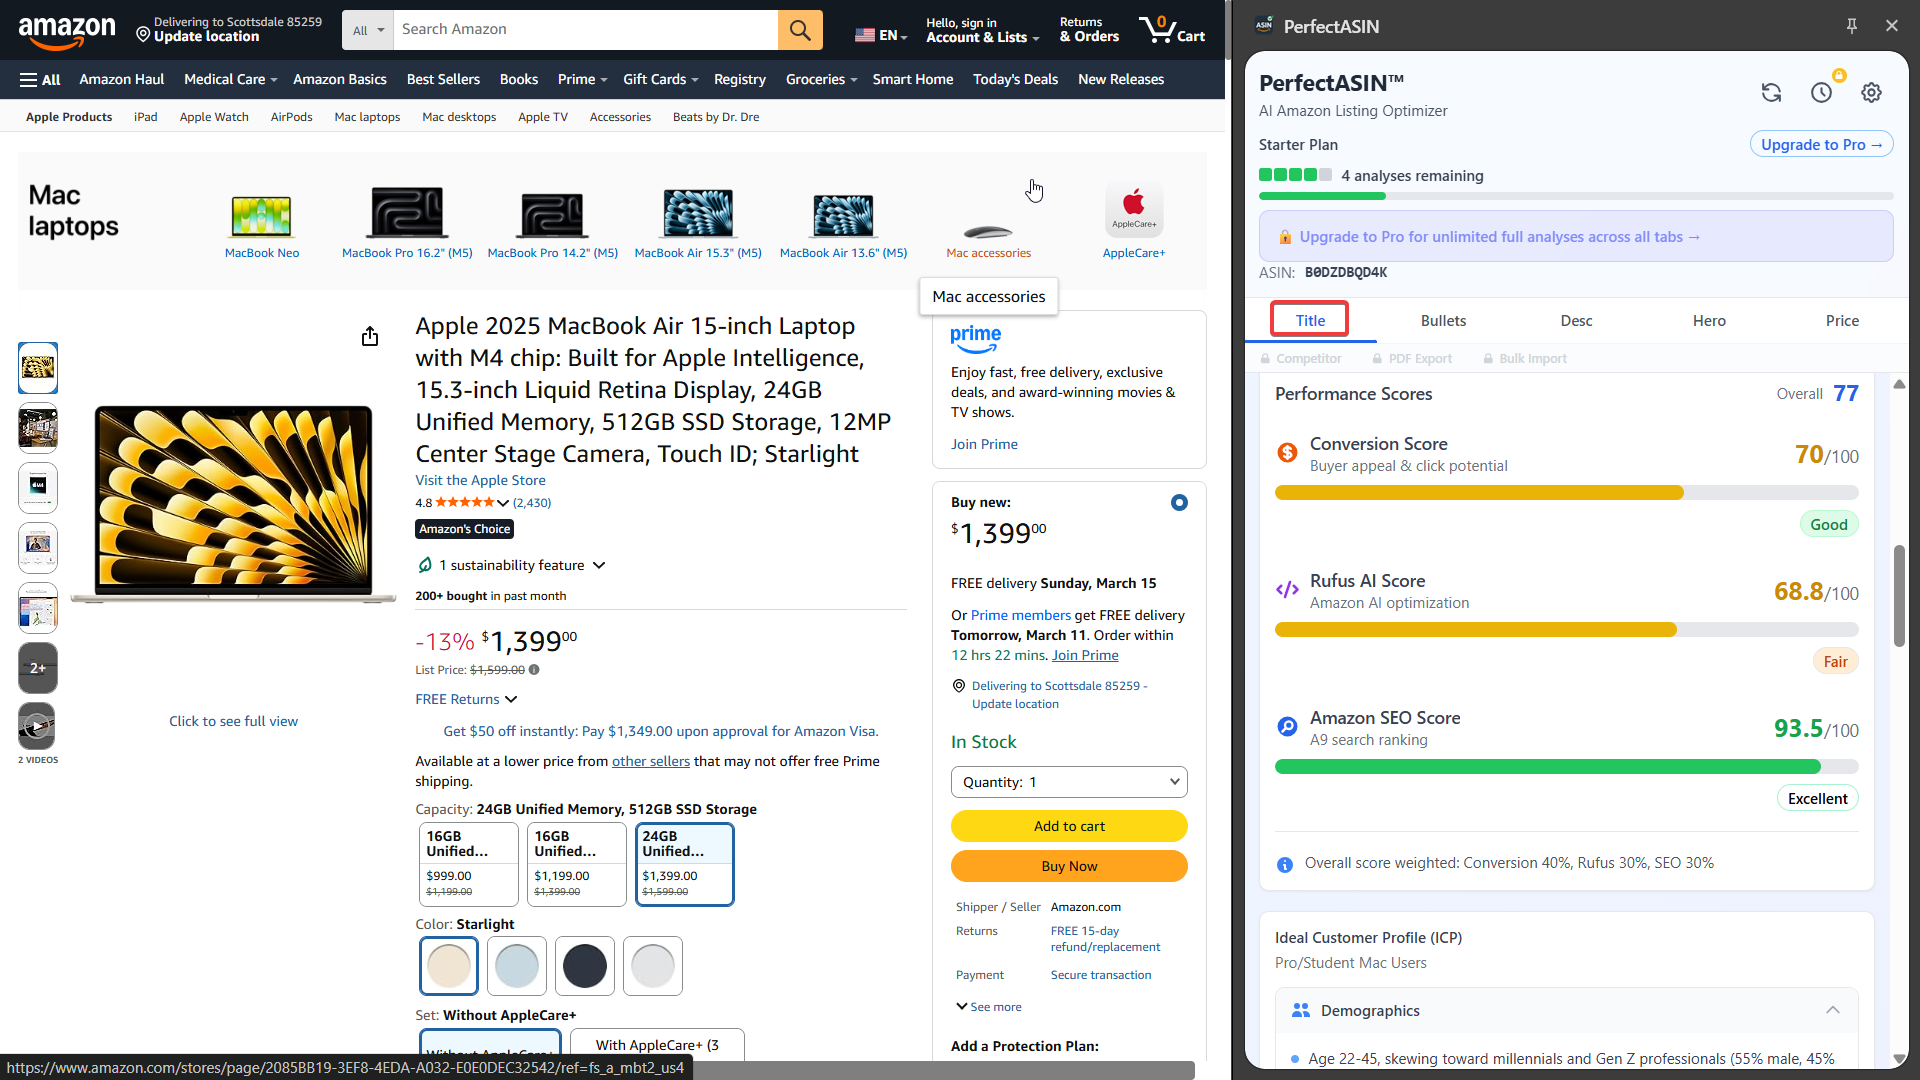The width and height of the screenshot is (1920, 1080).
Task: Open the All hamburger menu
Action: coord(40,80)
